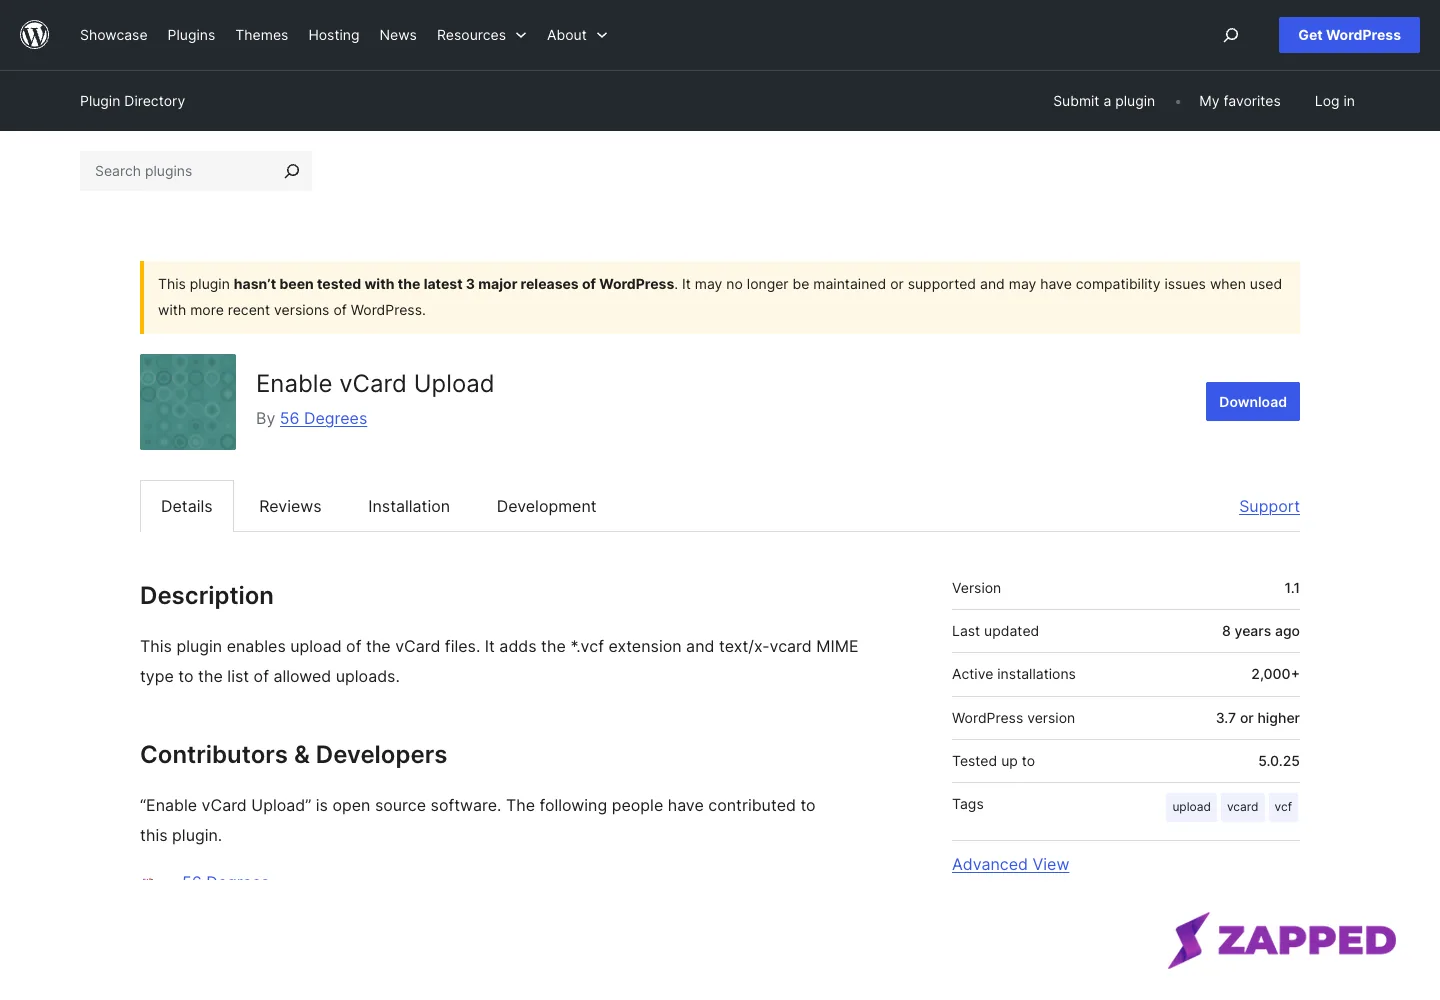The height and width of the screenshot is (1000, 1440).
Task: Click the '3.7 or higher' value
Action: 1258,718
